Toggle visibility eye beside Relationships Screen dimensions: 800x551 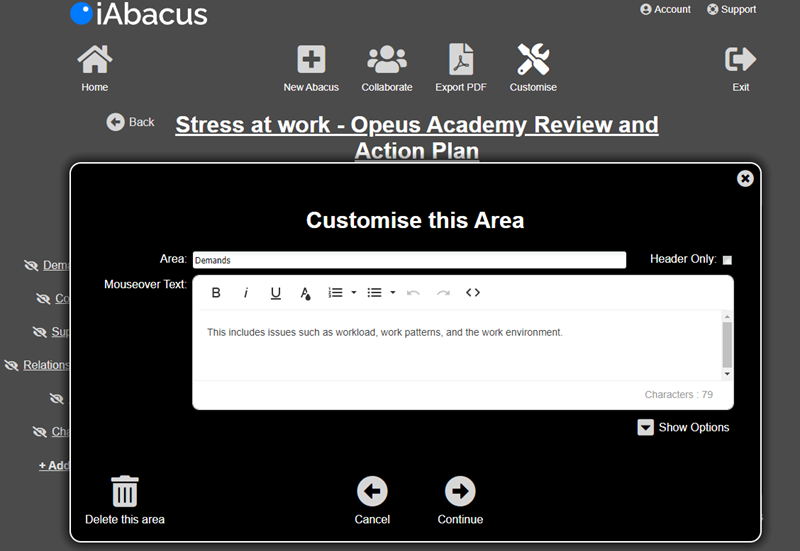(11, 365)
